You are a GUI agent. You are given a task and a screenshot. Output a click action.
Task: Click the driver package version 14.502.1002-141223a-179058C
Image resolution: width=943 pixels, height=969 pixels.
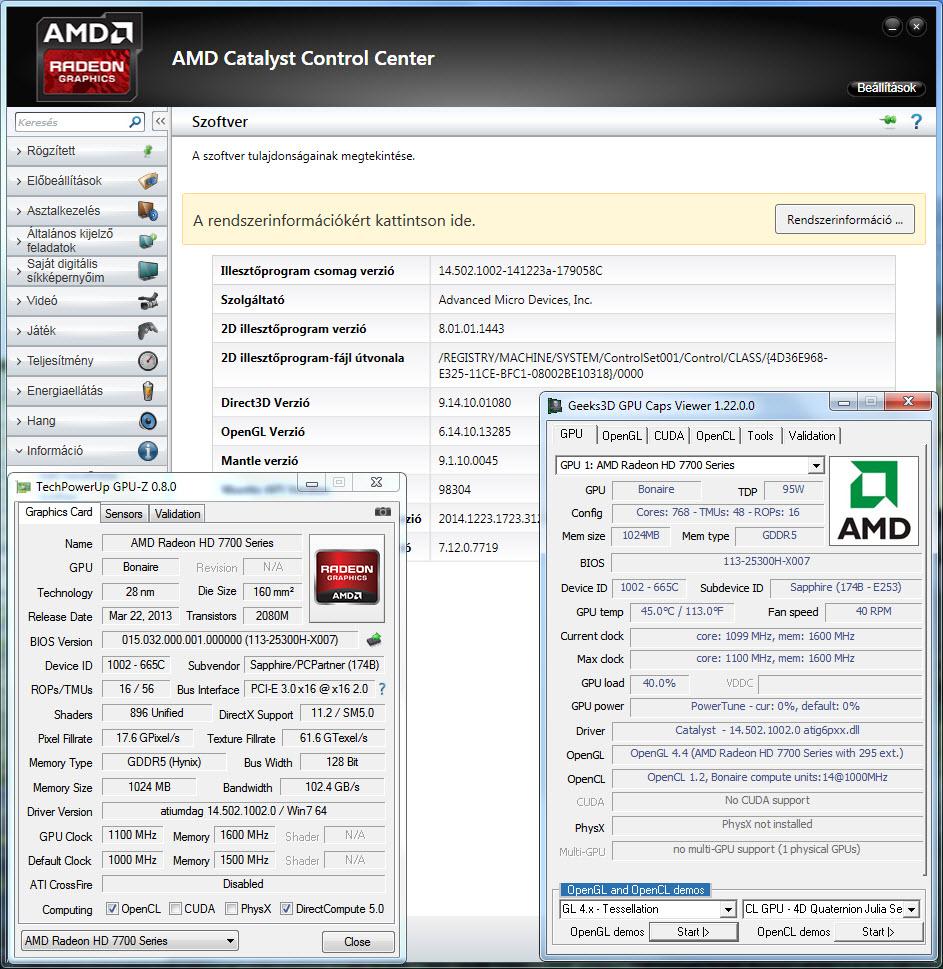click(520, 271)
